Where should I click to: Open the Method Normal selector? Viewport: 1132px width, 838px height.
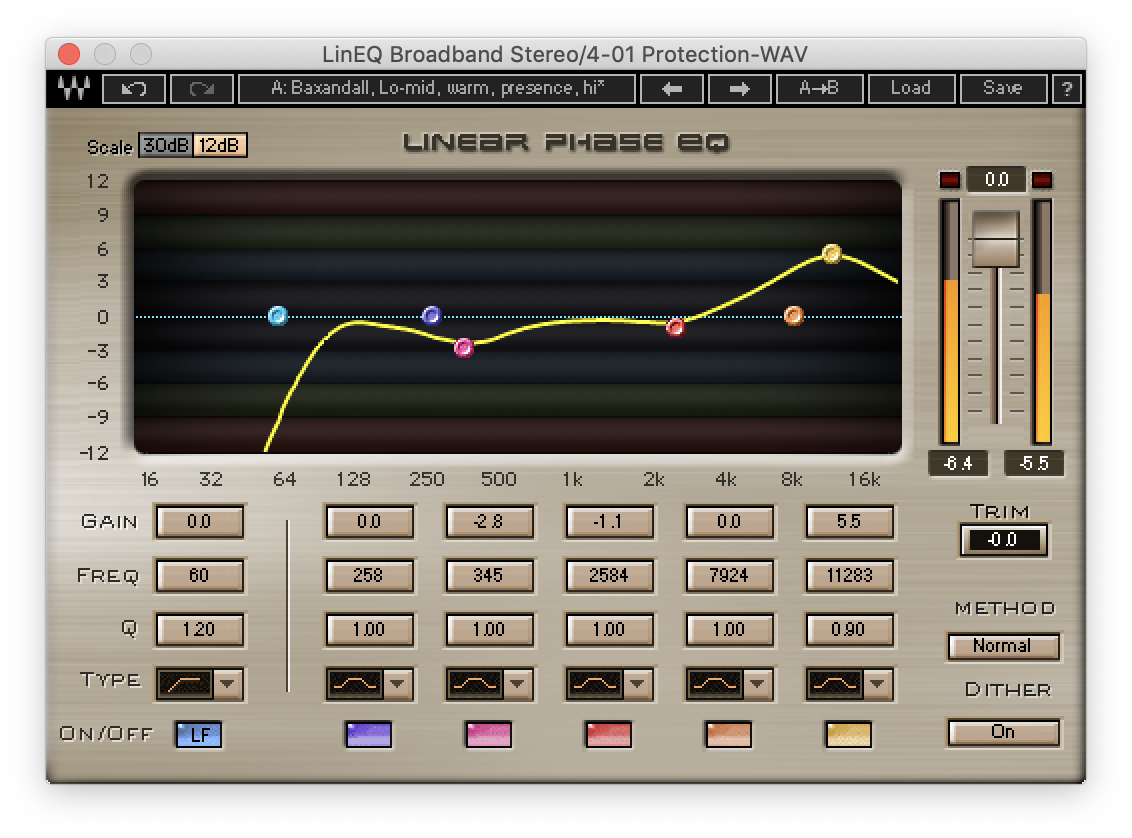coord(1003,646)
